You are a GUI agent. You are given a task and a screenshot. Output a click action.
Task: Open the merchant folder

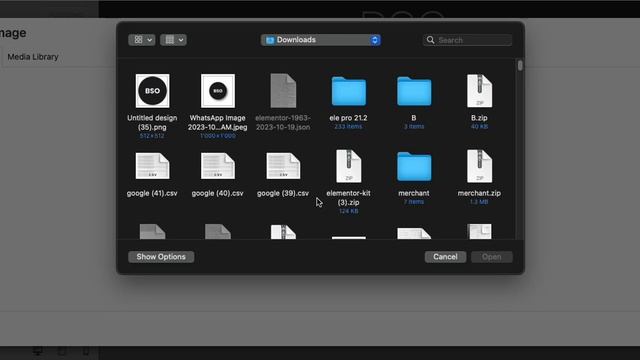[414, 167]
